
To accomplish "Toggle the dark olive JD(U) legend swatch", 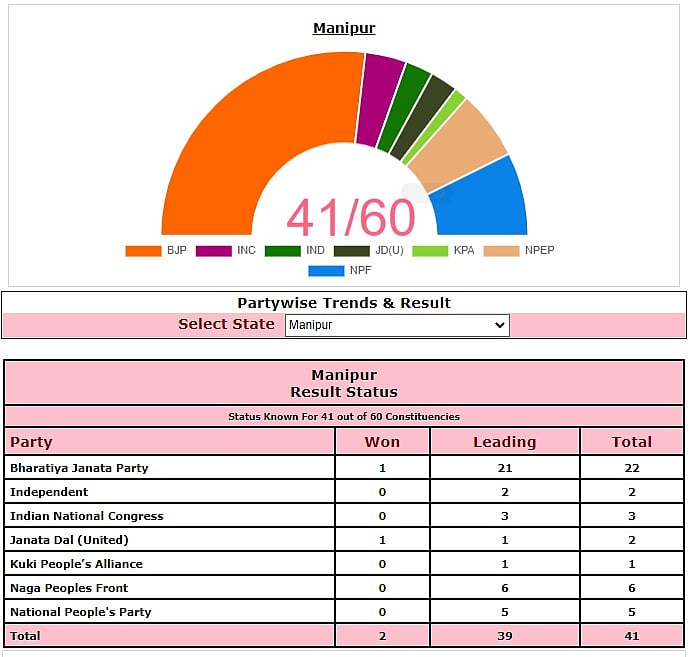I will click(352, 251).
